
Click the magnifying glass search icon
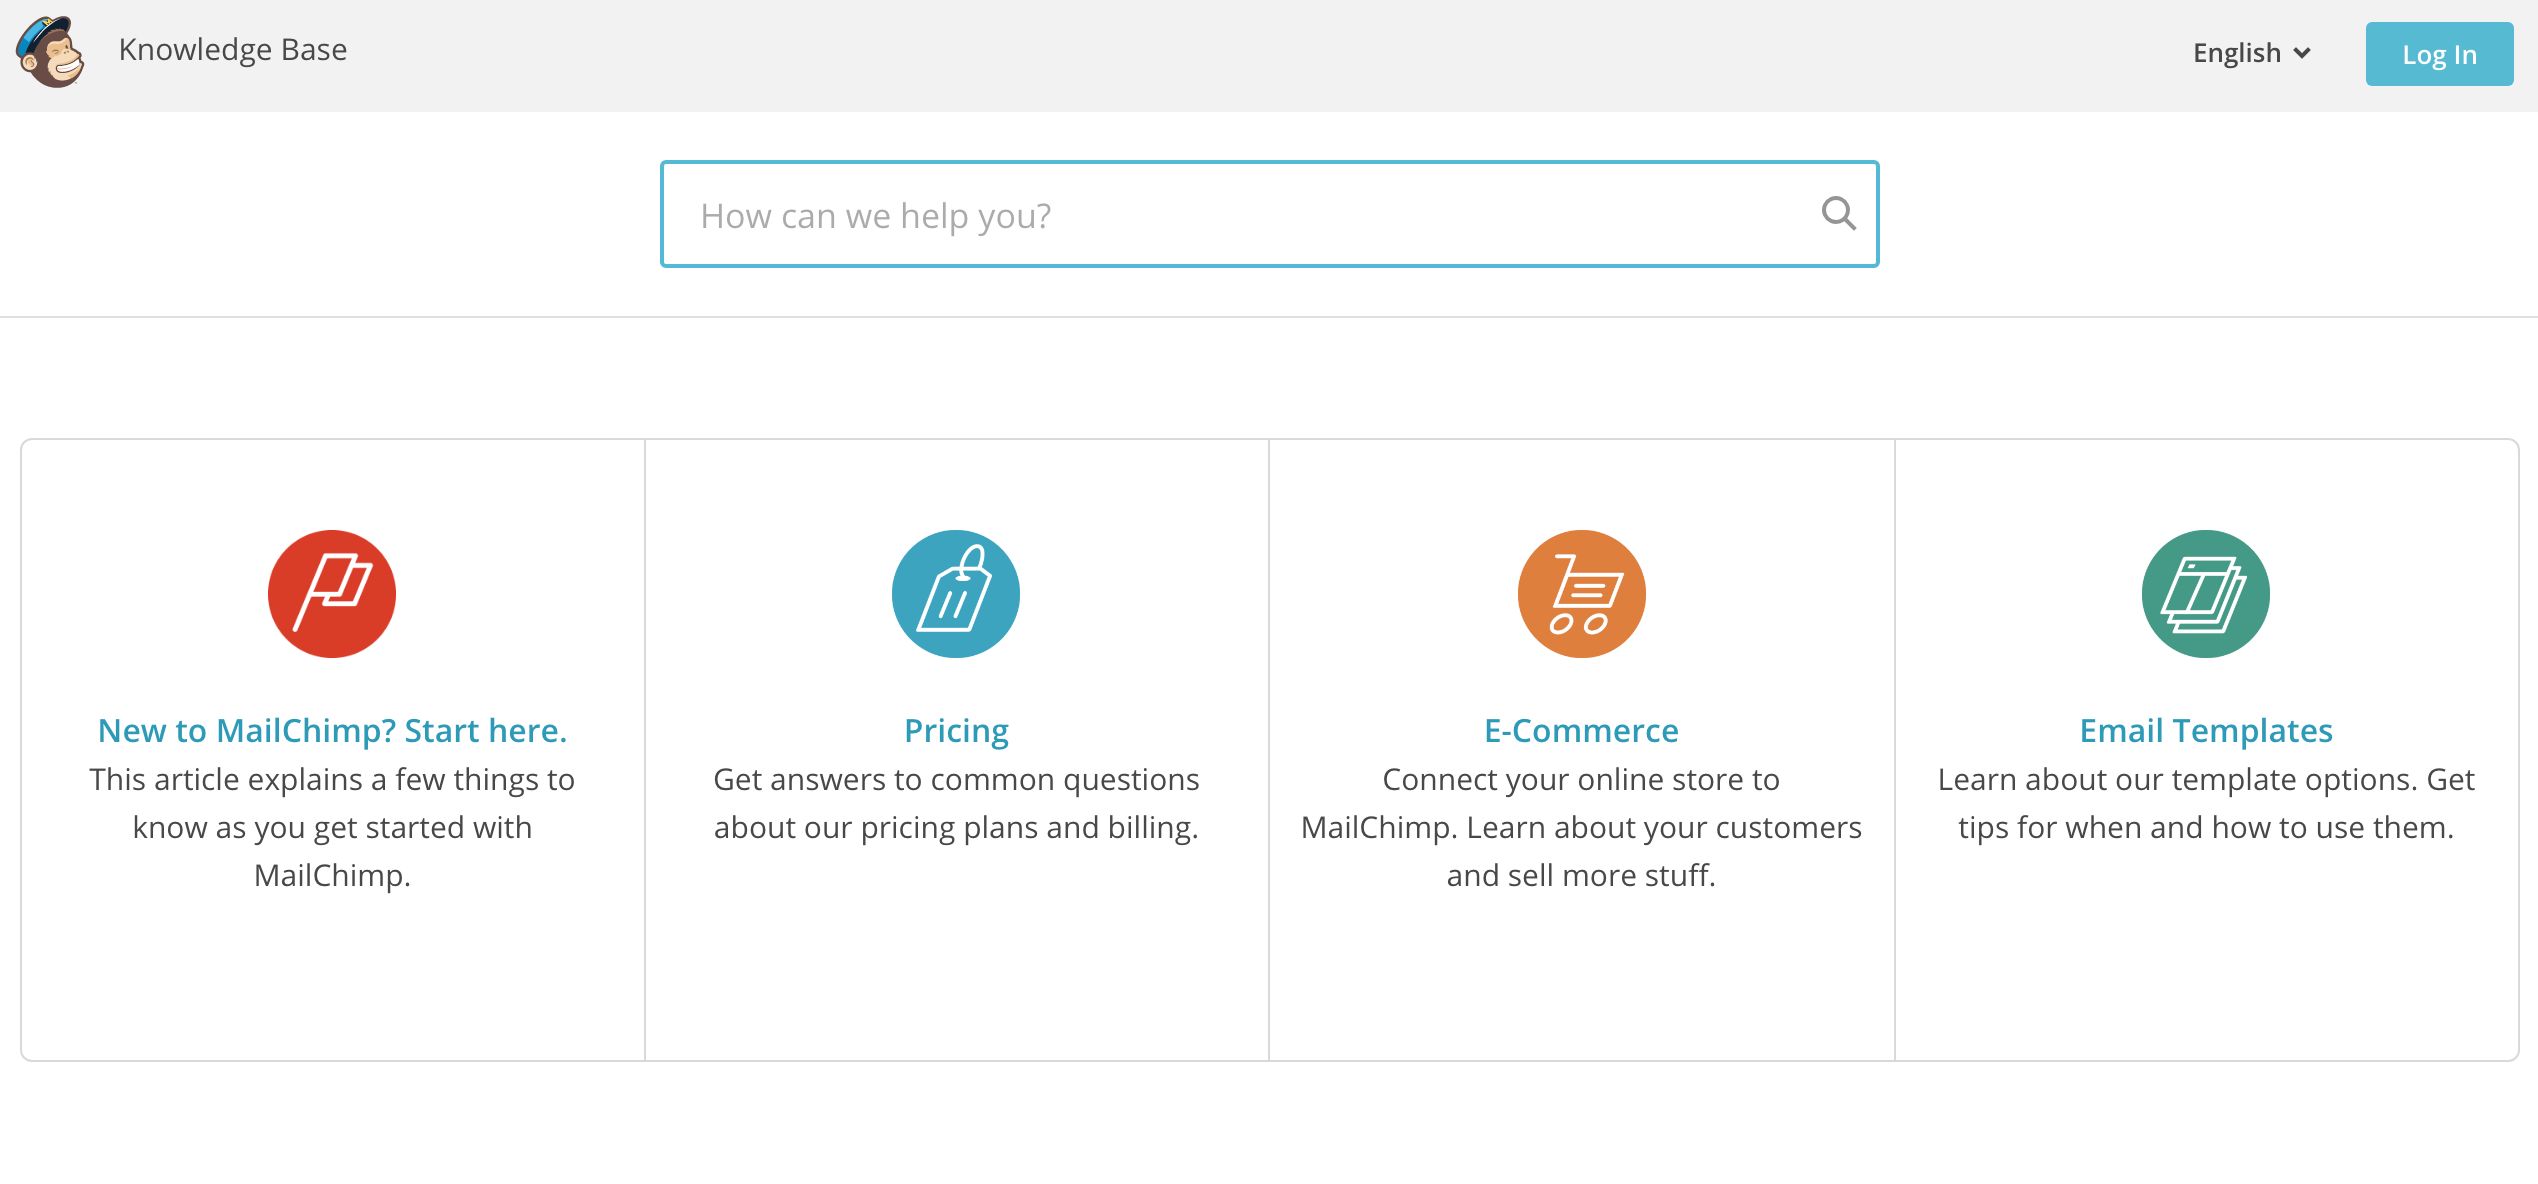1838,213
